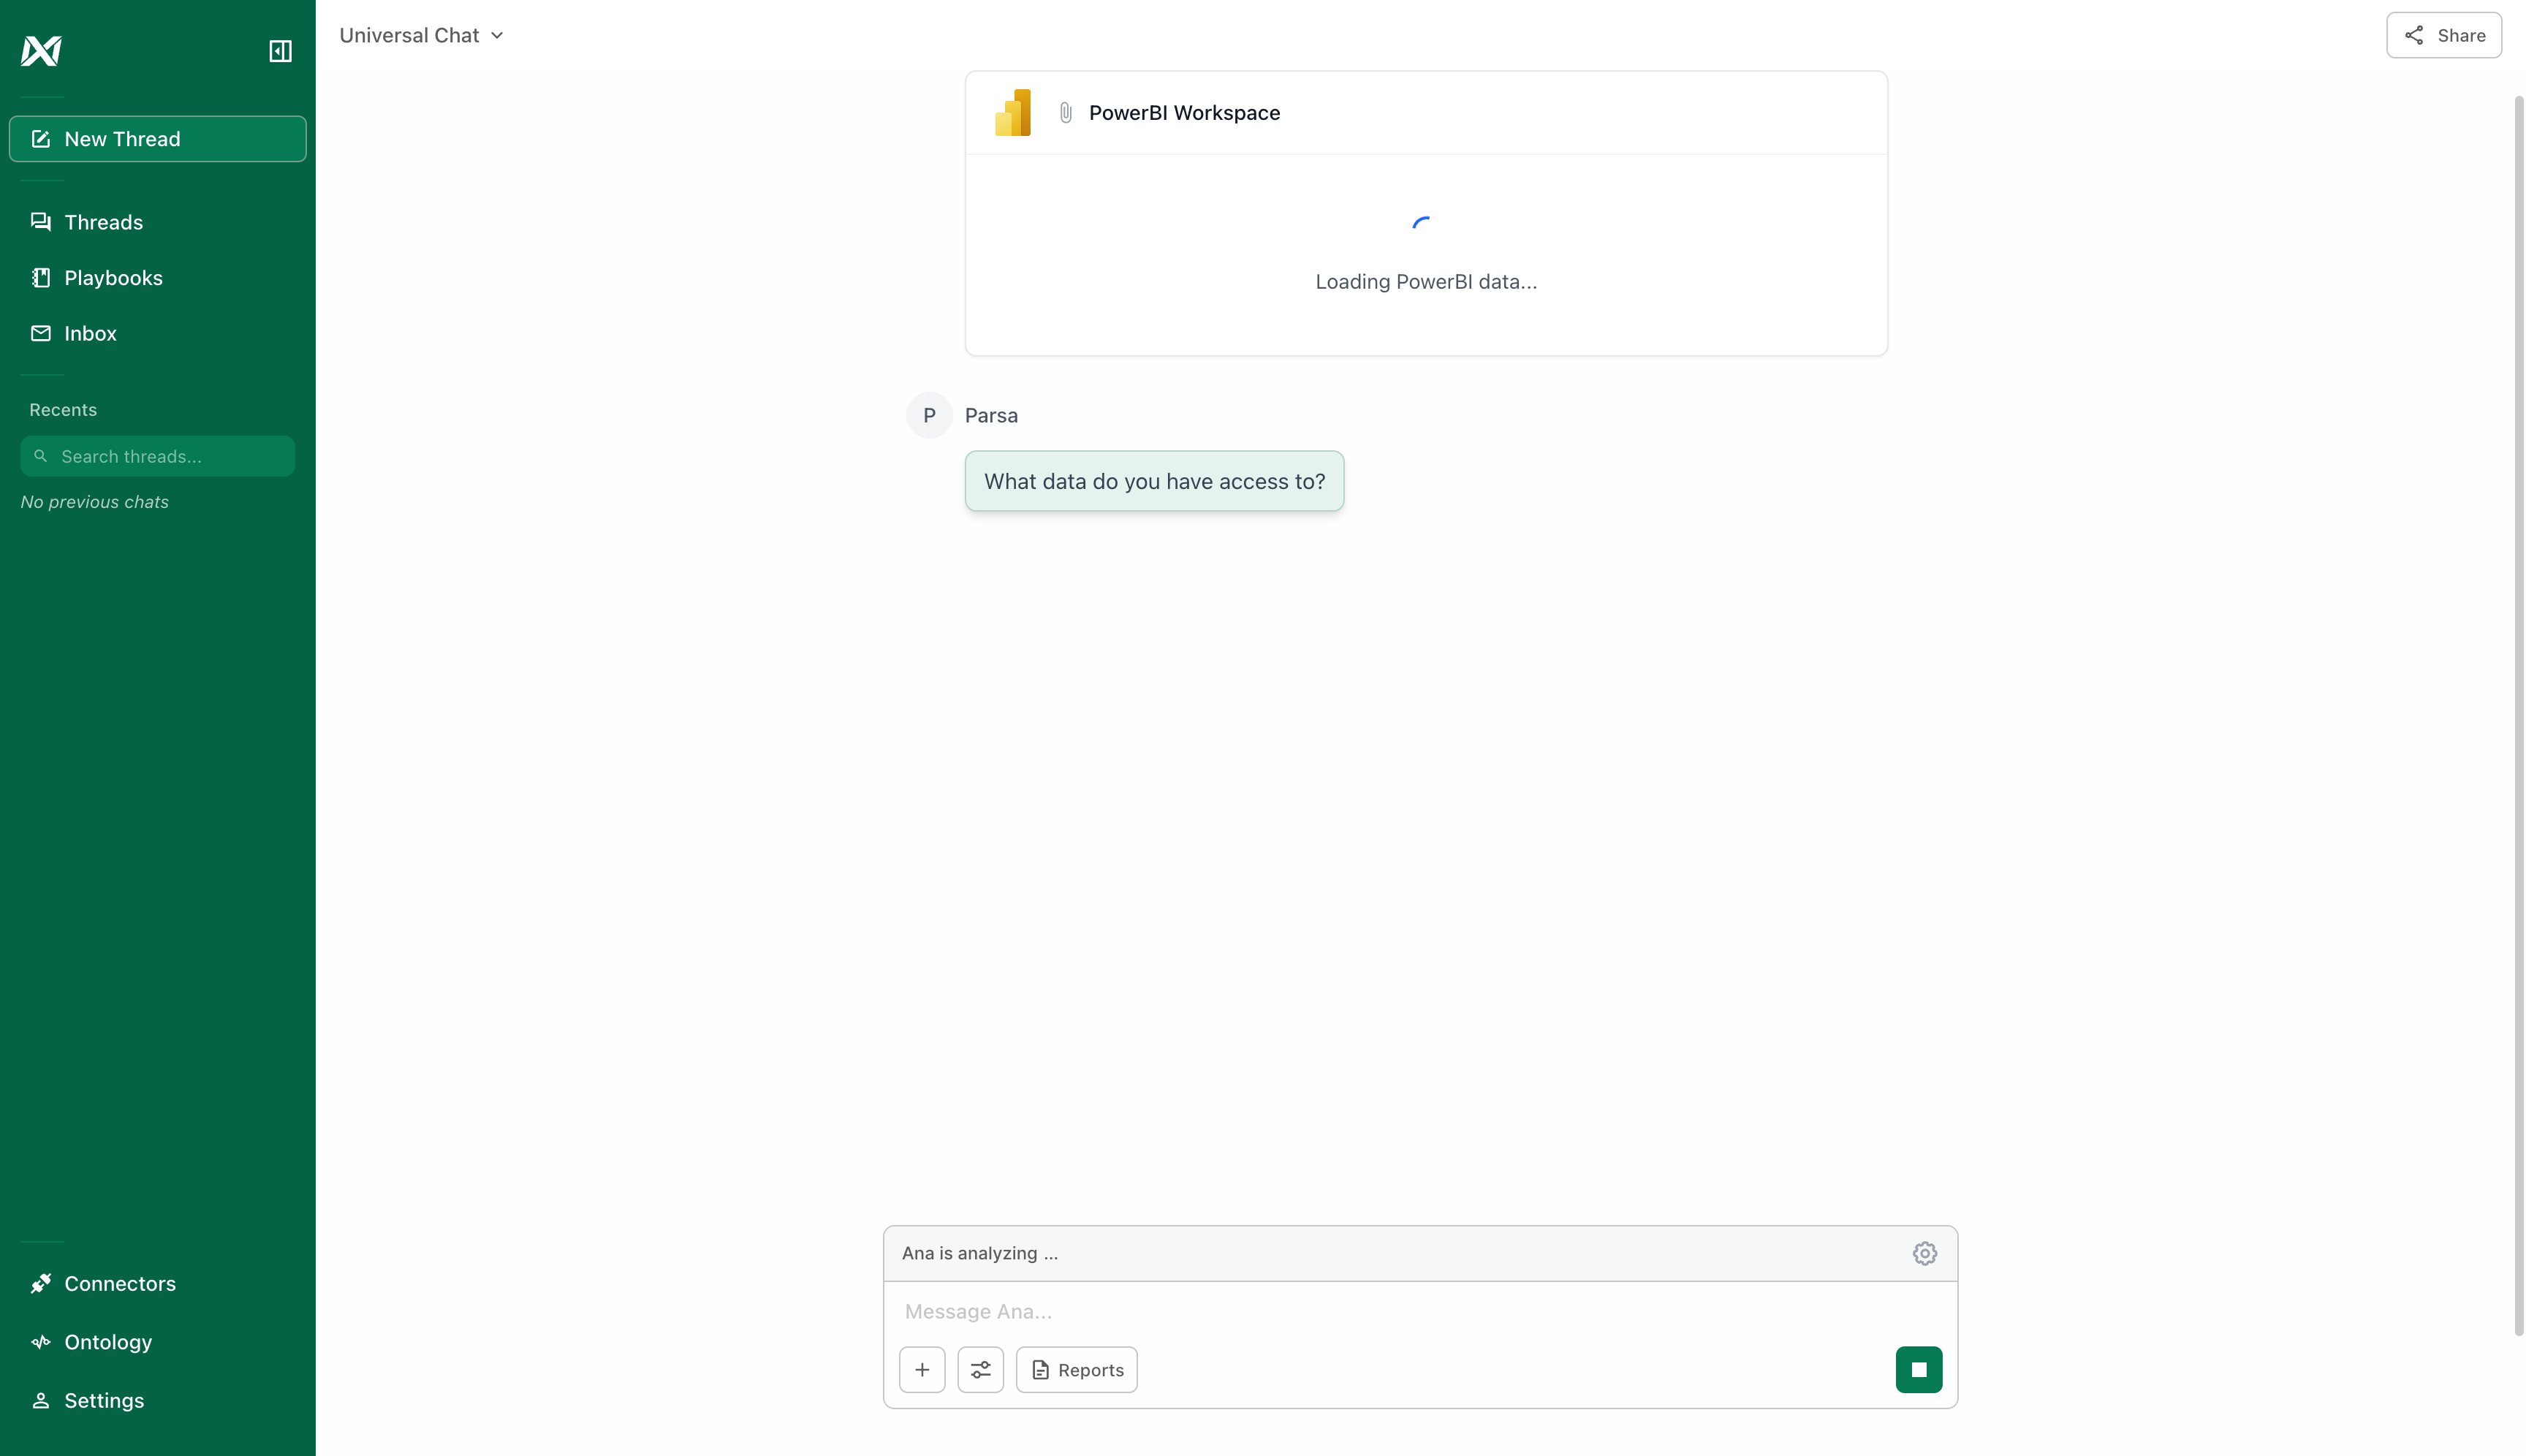
Task: Open the Inbox envelope icon
Action: [41, 333]
